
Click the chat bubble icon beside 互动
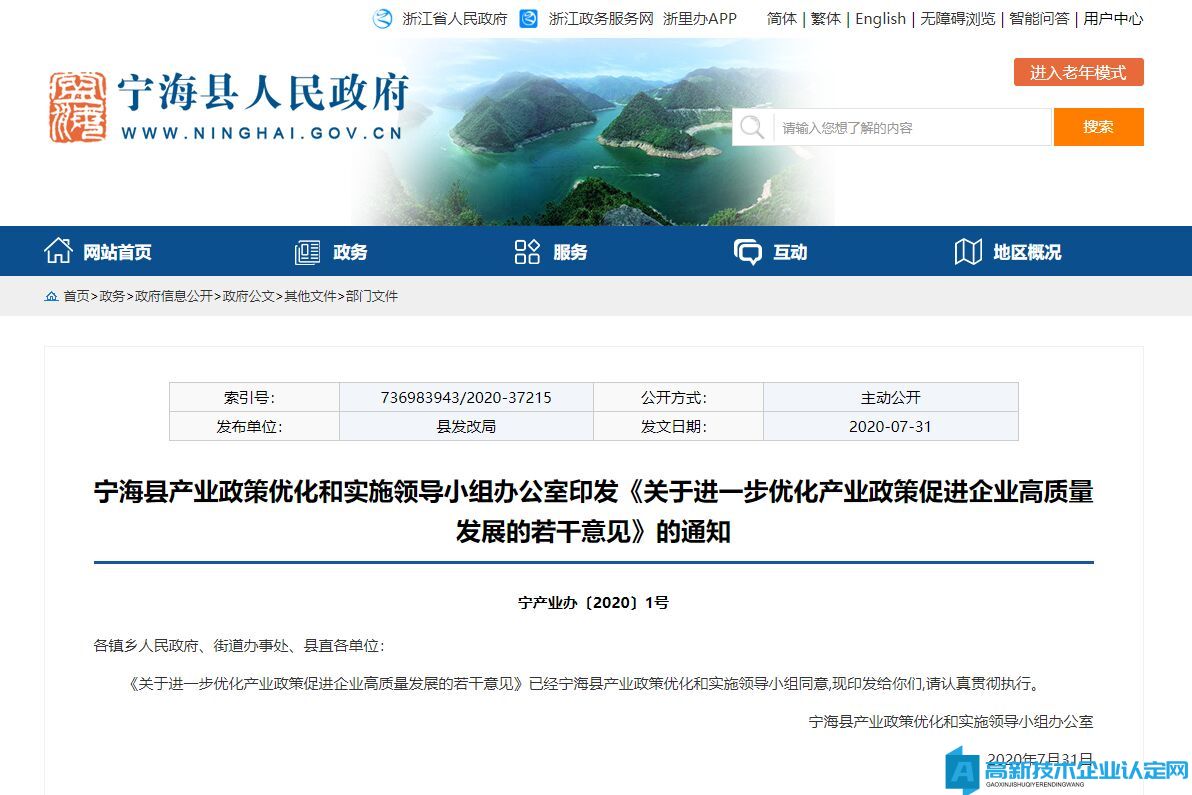(x=747, y=252)
